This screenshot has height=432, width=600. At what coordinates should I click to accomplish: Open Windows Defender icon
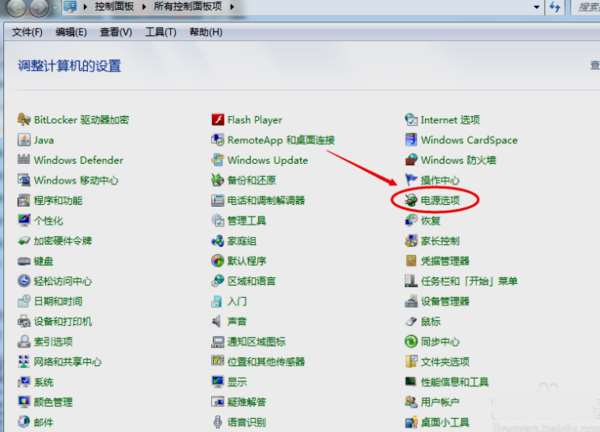click(x=23, y=160)
